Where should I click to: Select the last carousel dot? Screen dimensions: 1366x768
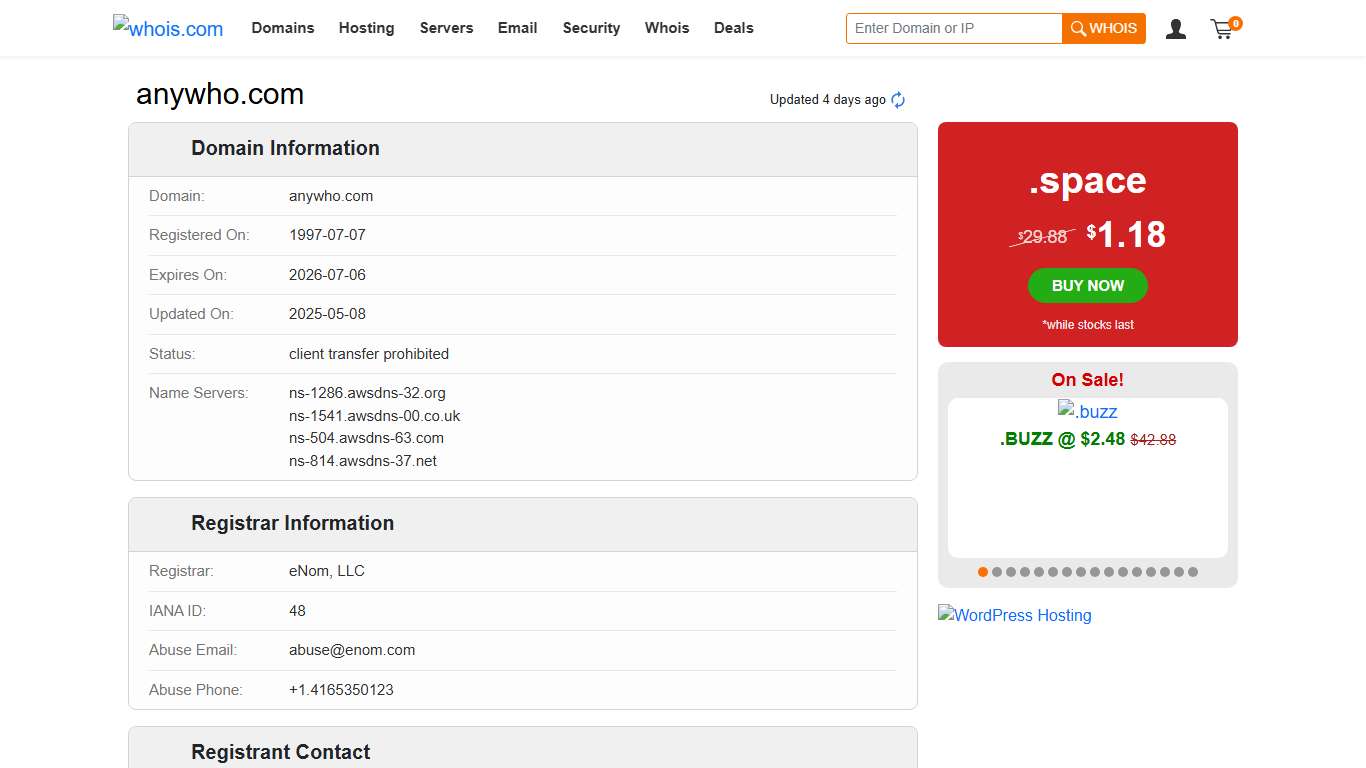(1193, 572)
